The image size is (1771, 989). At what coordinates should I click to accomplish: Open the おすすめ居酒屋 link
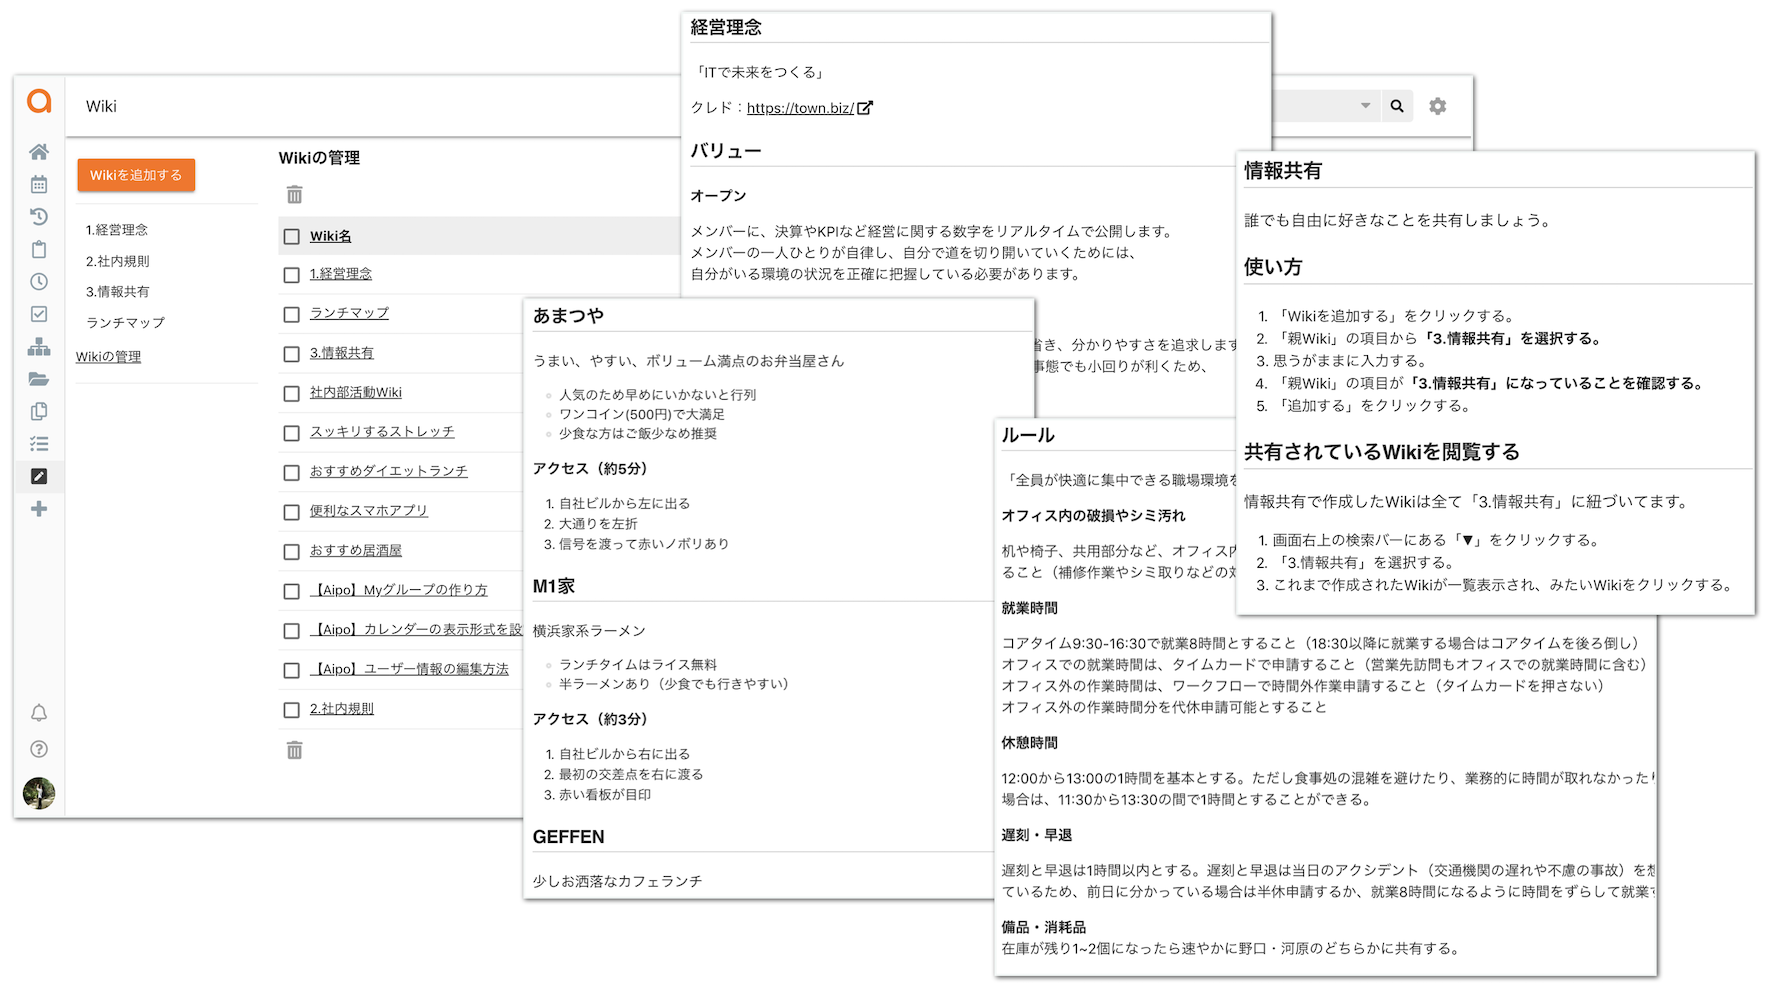coord(355,550)
